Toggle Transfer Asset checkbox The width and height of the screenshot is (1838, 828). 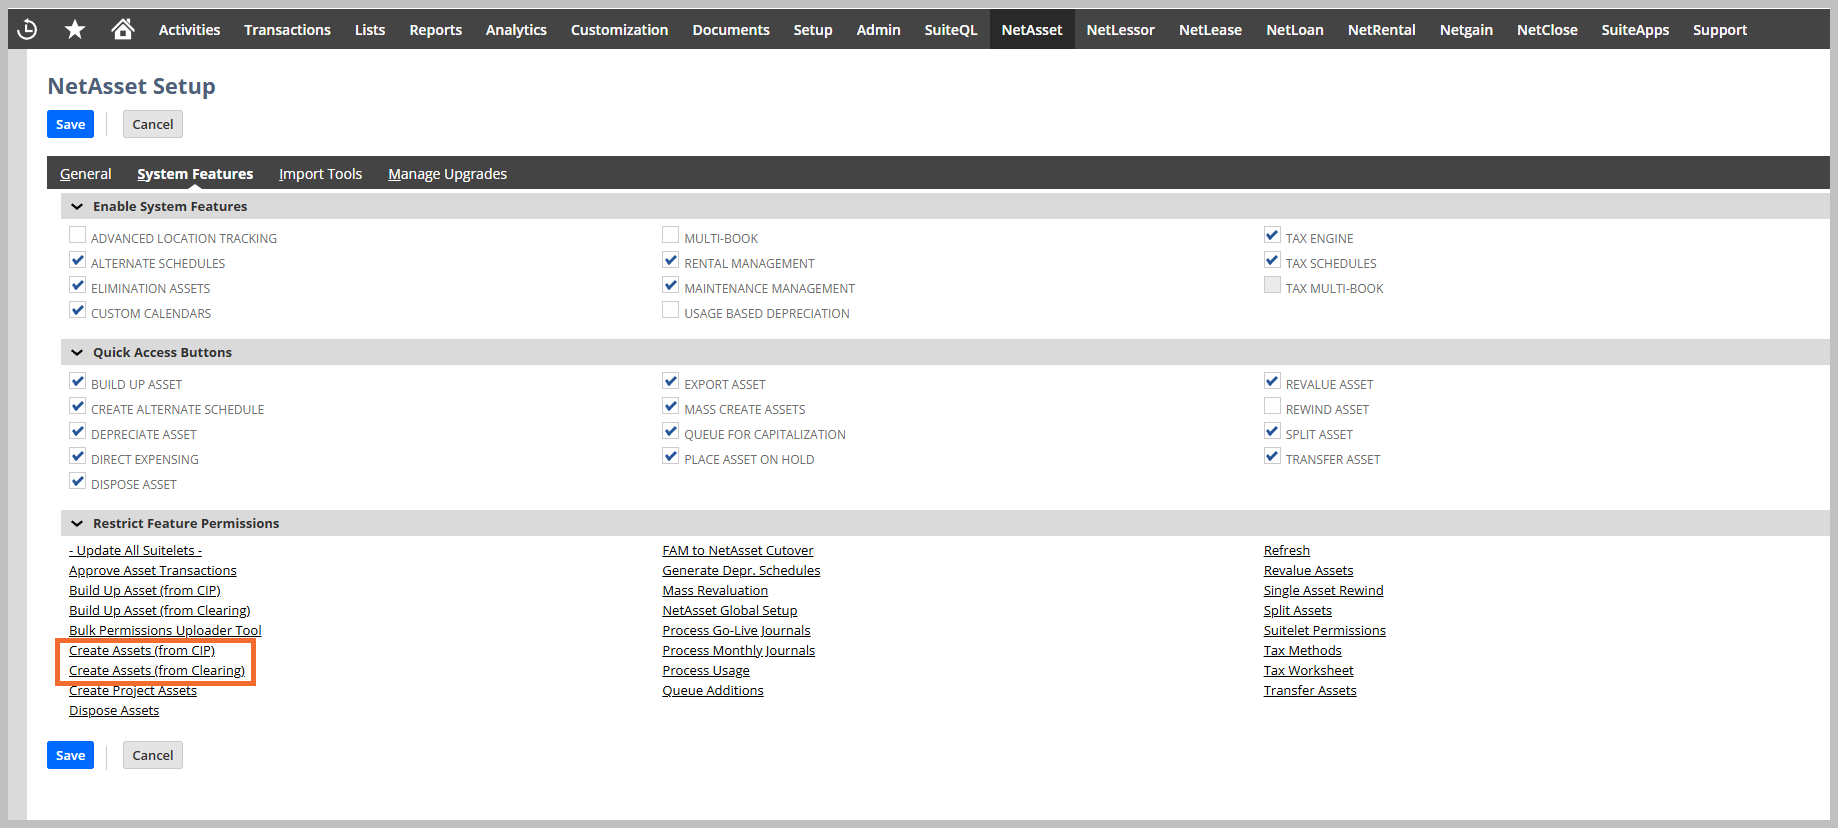pos(1272,456)
